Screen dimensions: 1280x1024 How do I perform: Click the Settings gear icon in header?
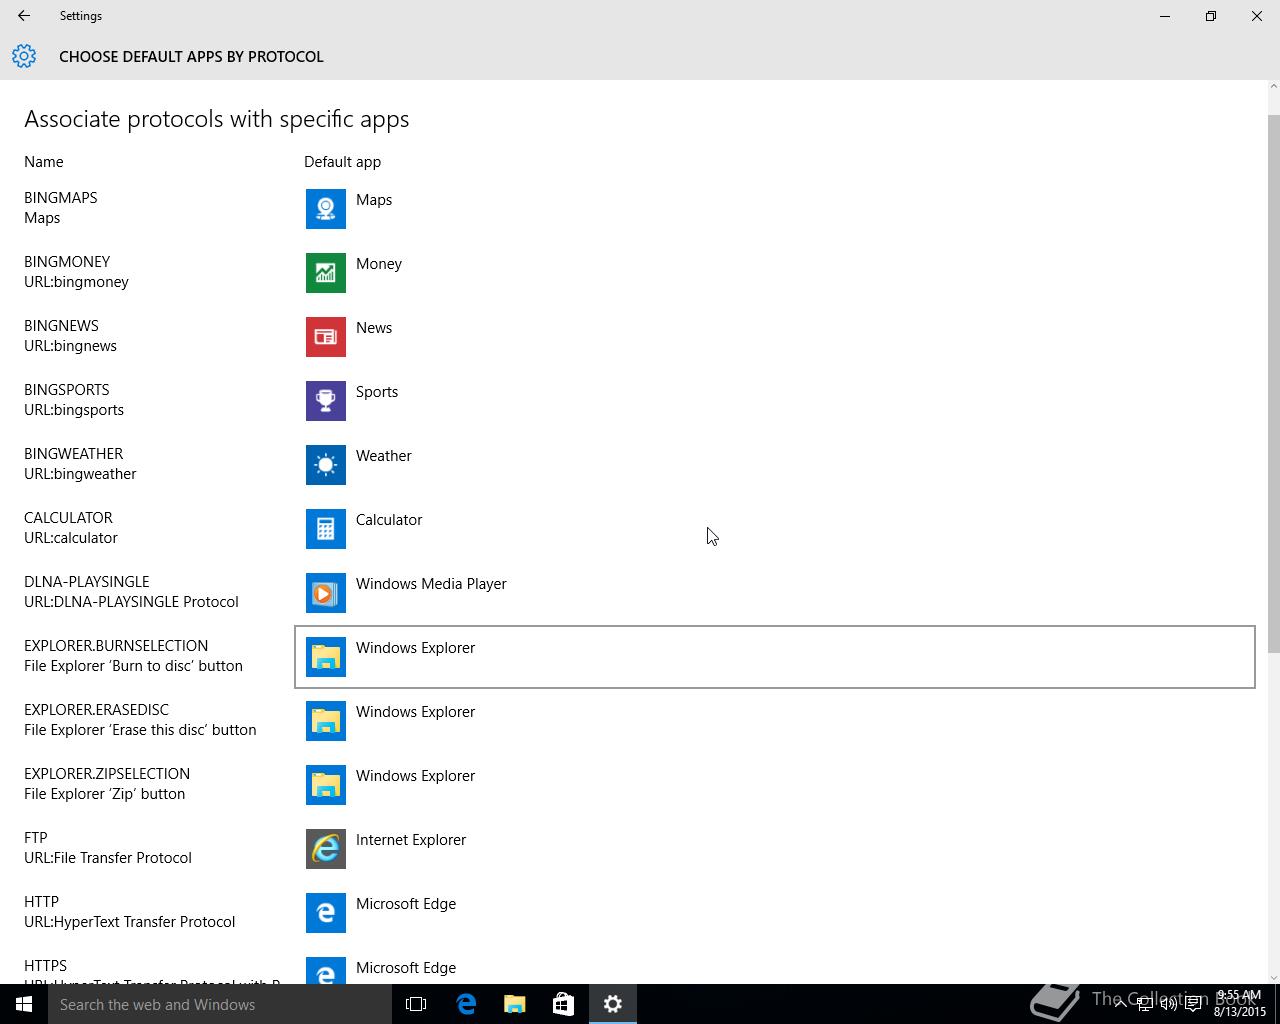(x=24, y=56)
